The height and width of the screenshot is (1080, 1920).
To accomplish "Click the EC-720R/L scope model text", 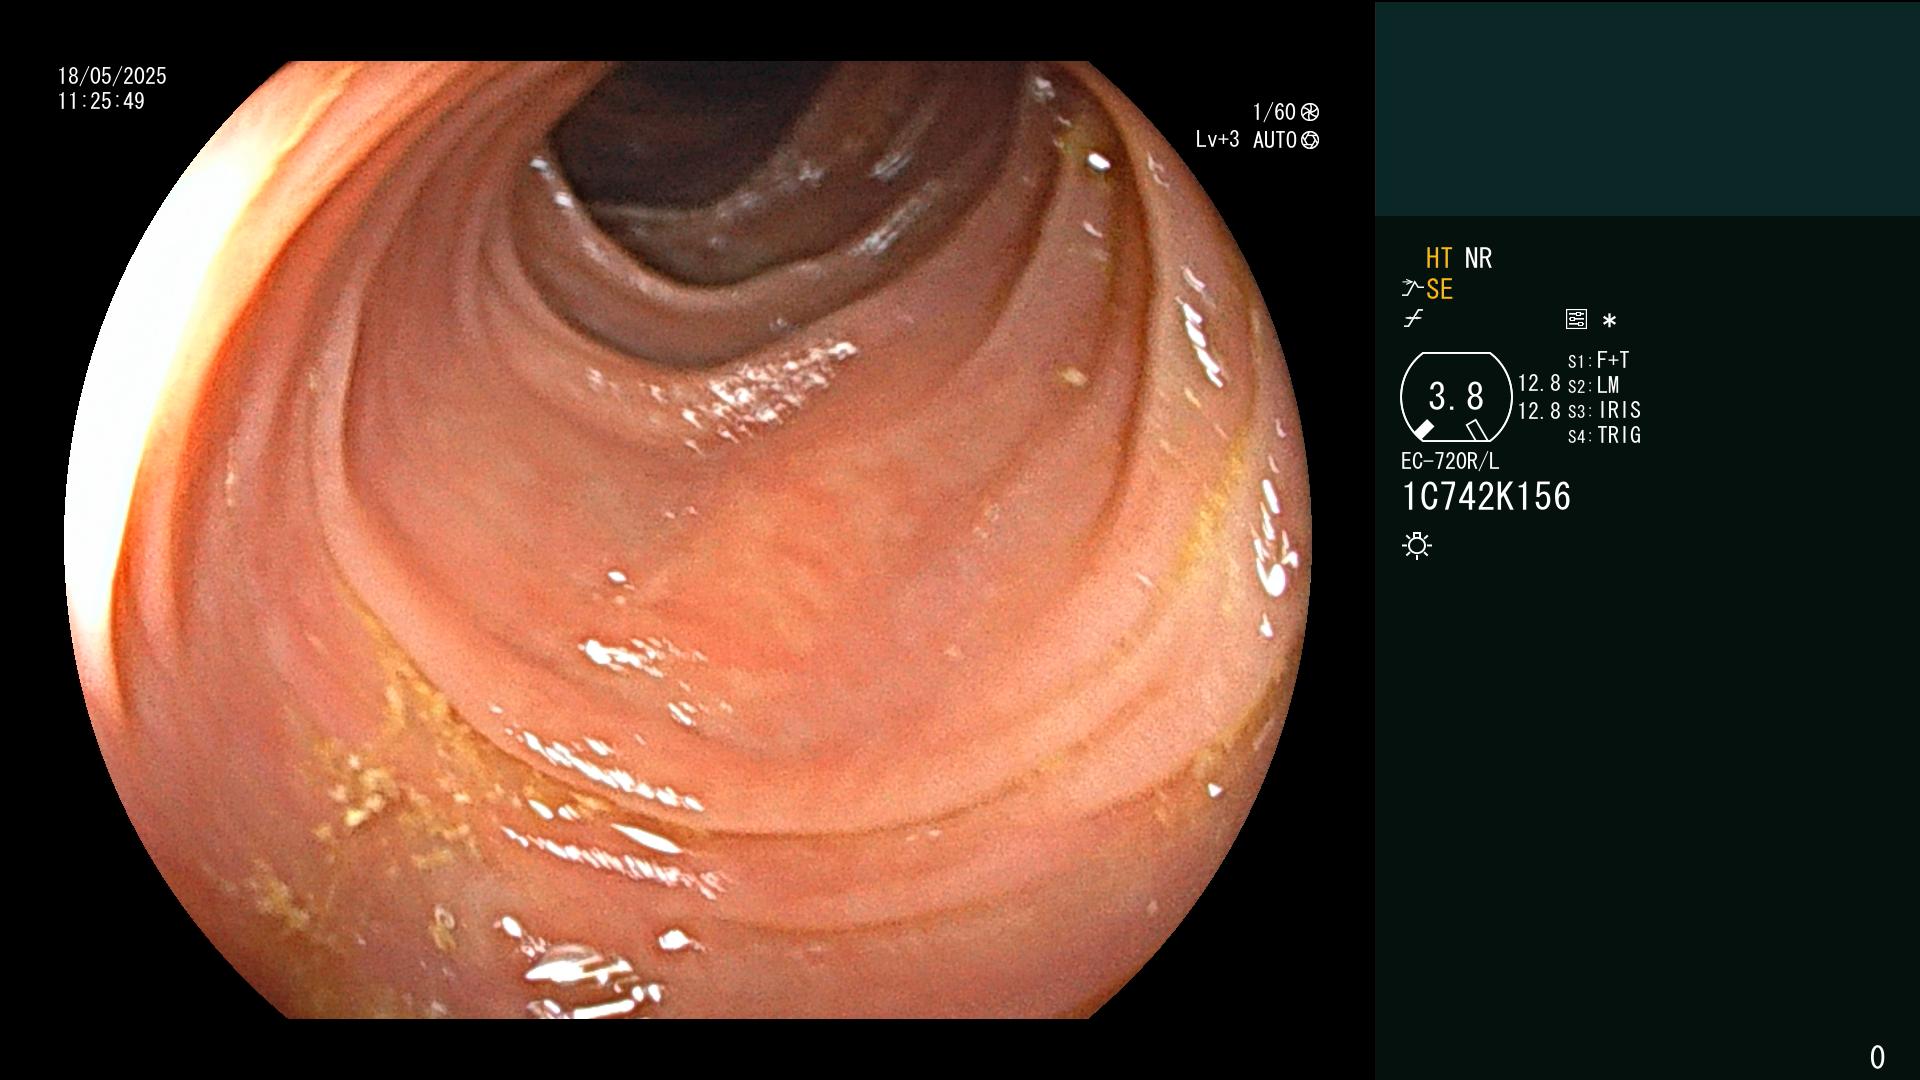I will (x=1450, y=461).
